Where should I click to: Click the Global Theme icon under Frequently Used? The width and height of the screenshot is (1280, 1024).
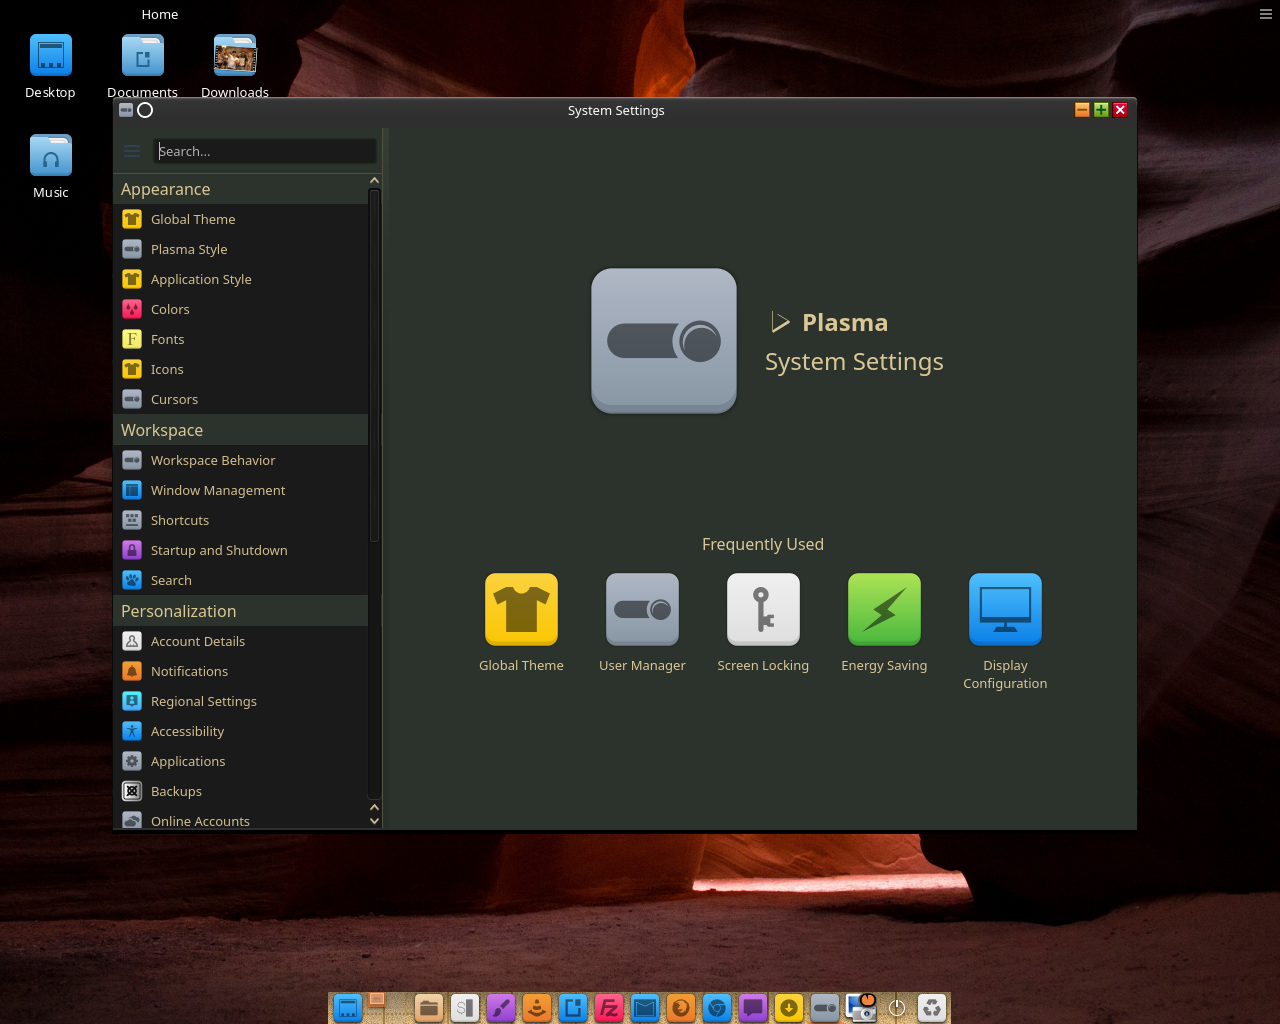pos(521,610)
